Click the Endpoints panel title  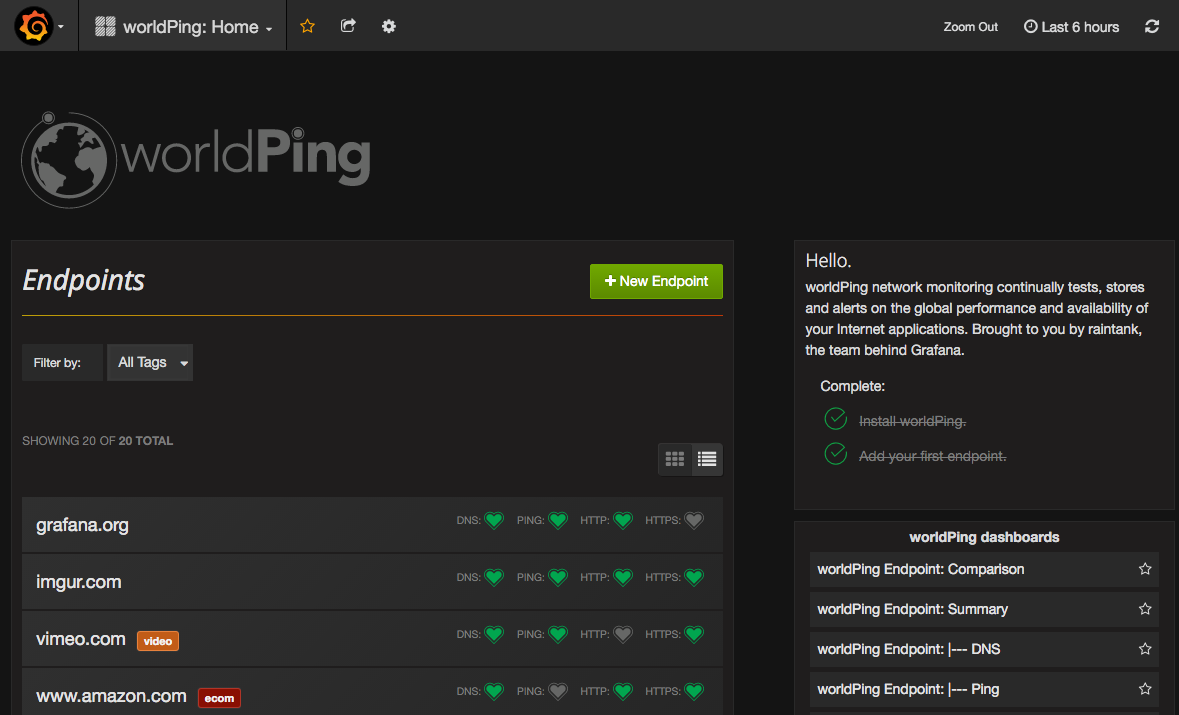83,280
